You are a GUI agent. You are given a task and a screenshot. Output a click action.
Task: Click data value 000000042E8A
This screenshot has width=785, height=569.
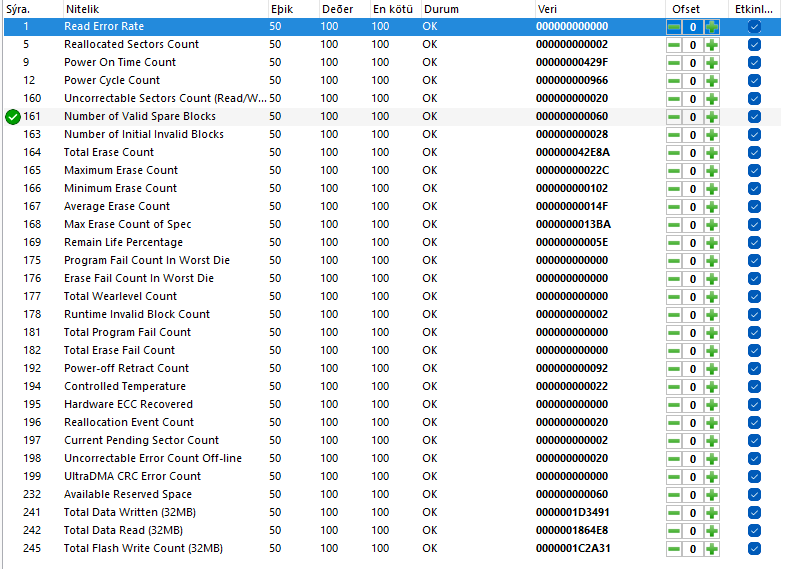pos(573,153)
